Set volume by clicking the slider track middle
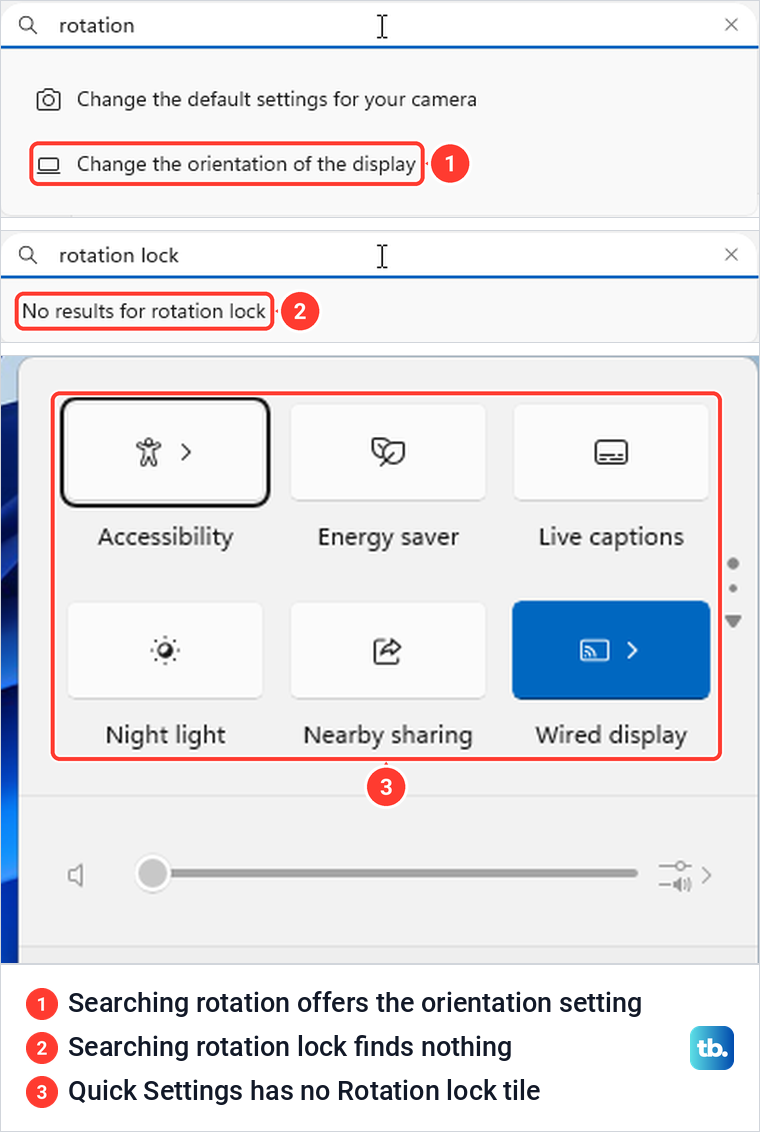The image size is (760, 1132). (387, 874)
